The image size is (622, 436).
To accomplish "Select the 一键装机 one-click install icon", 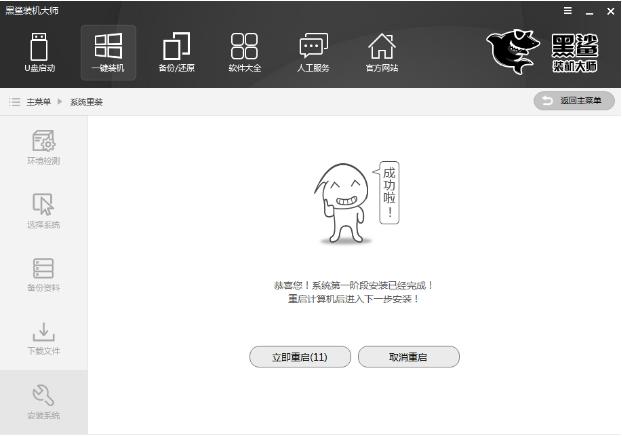I will point(108,52).
